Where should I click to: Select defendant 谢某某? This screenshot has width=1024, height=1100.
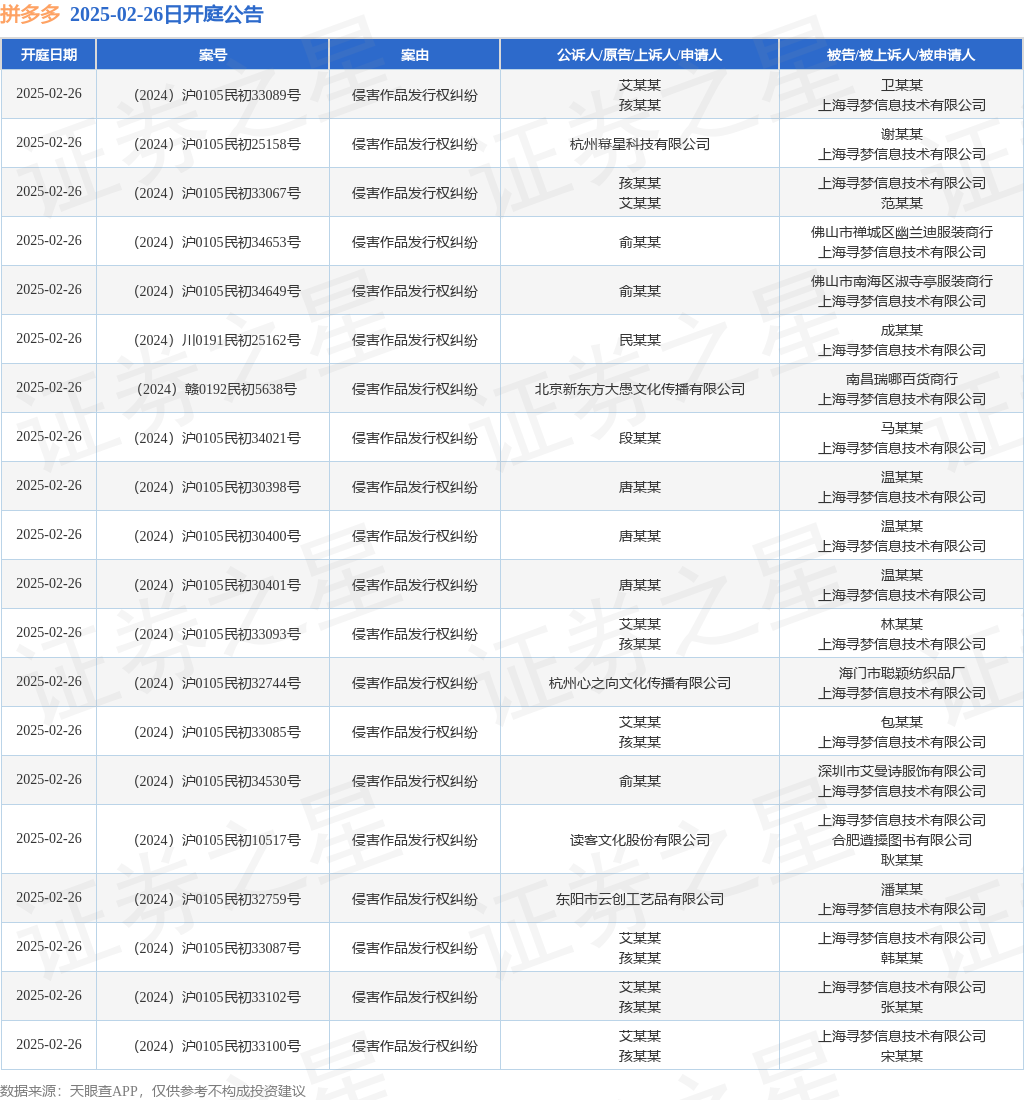pos(902,135)
